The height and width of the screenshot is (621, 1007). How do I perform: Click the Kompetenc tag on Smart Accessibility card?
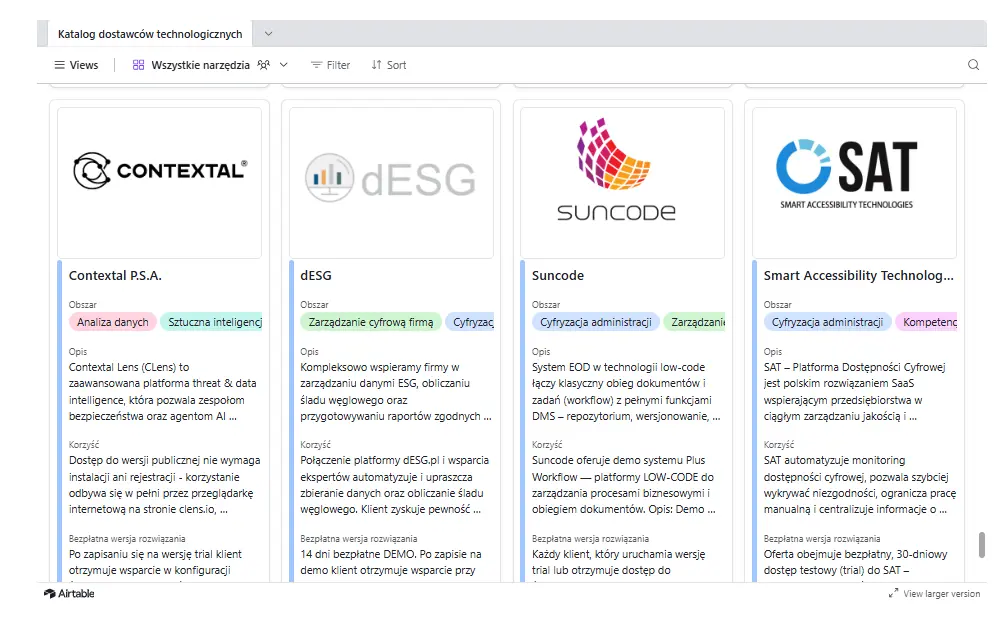(925, 322)
